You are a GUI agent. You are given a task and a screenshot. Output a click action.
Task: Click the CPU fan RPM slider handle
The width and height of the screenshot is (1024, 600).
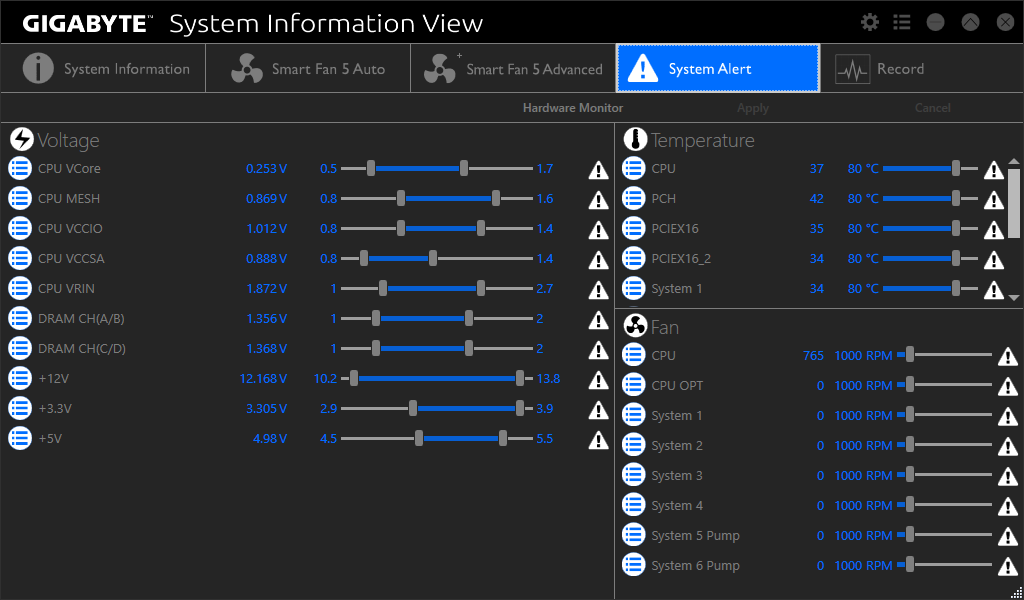tap(910, 355)
